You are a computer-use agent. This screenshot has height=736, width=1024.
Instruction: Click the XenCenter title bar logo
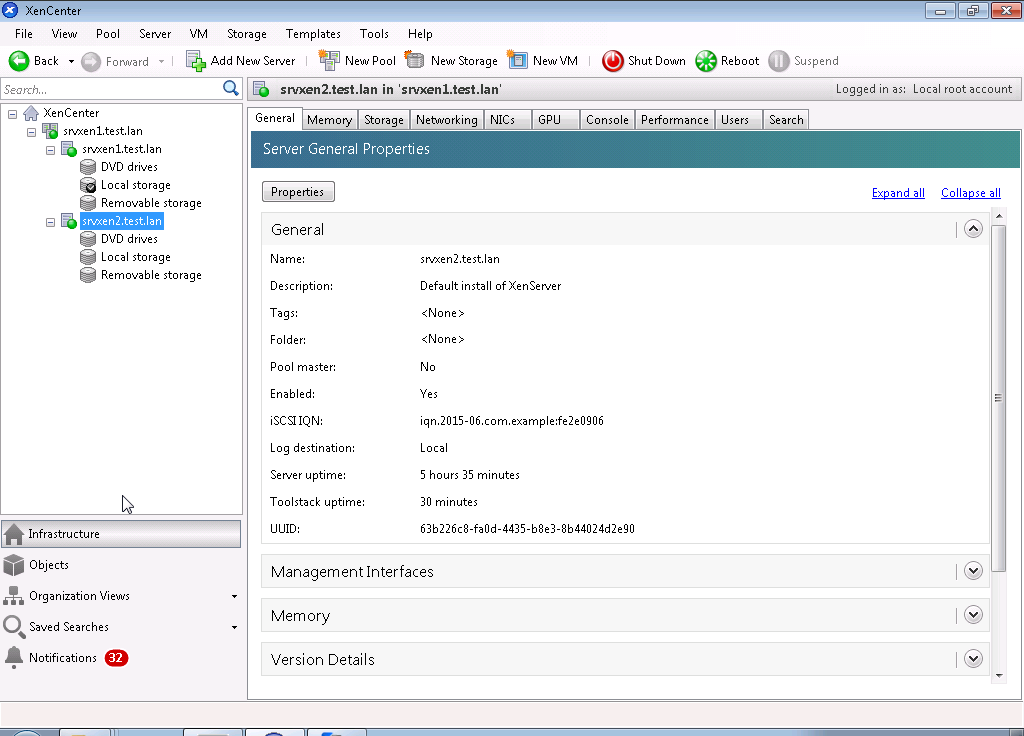point(10,10)
